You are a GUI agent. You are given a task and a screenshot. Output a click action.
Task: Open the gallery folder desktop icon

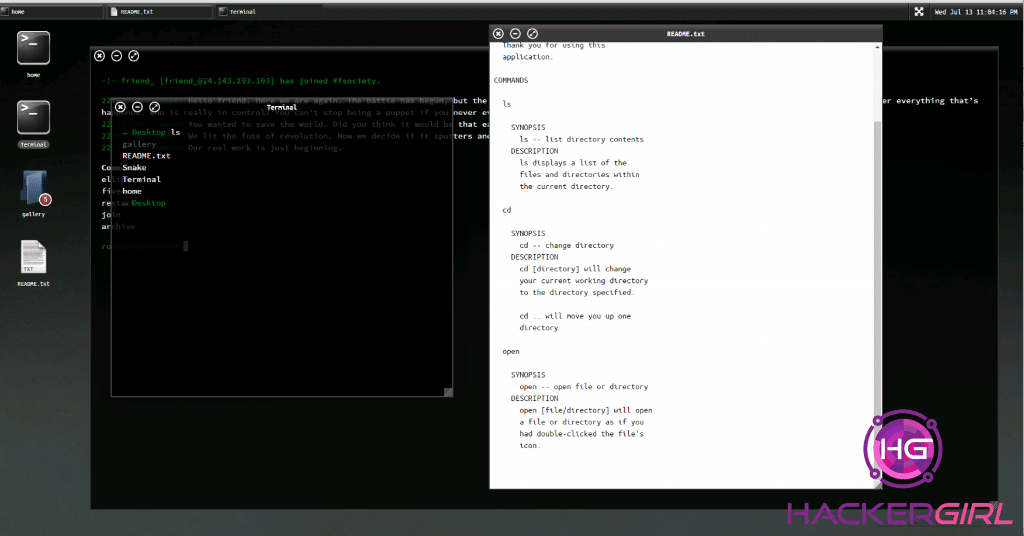coord(34,188)
